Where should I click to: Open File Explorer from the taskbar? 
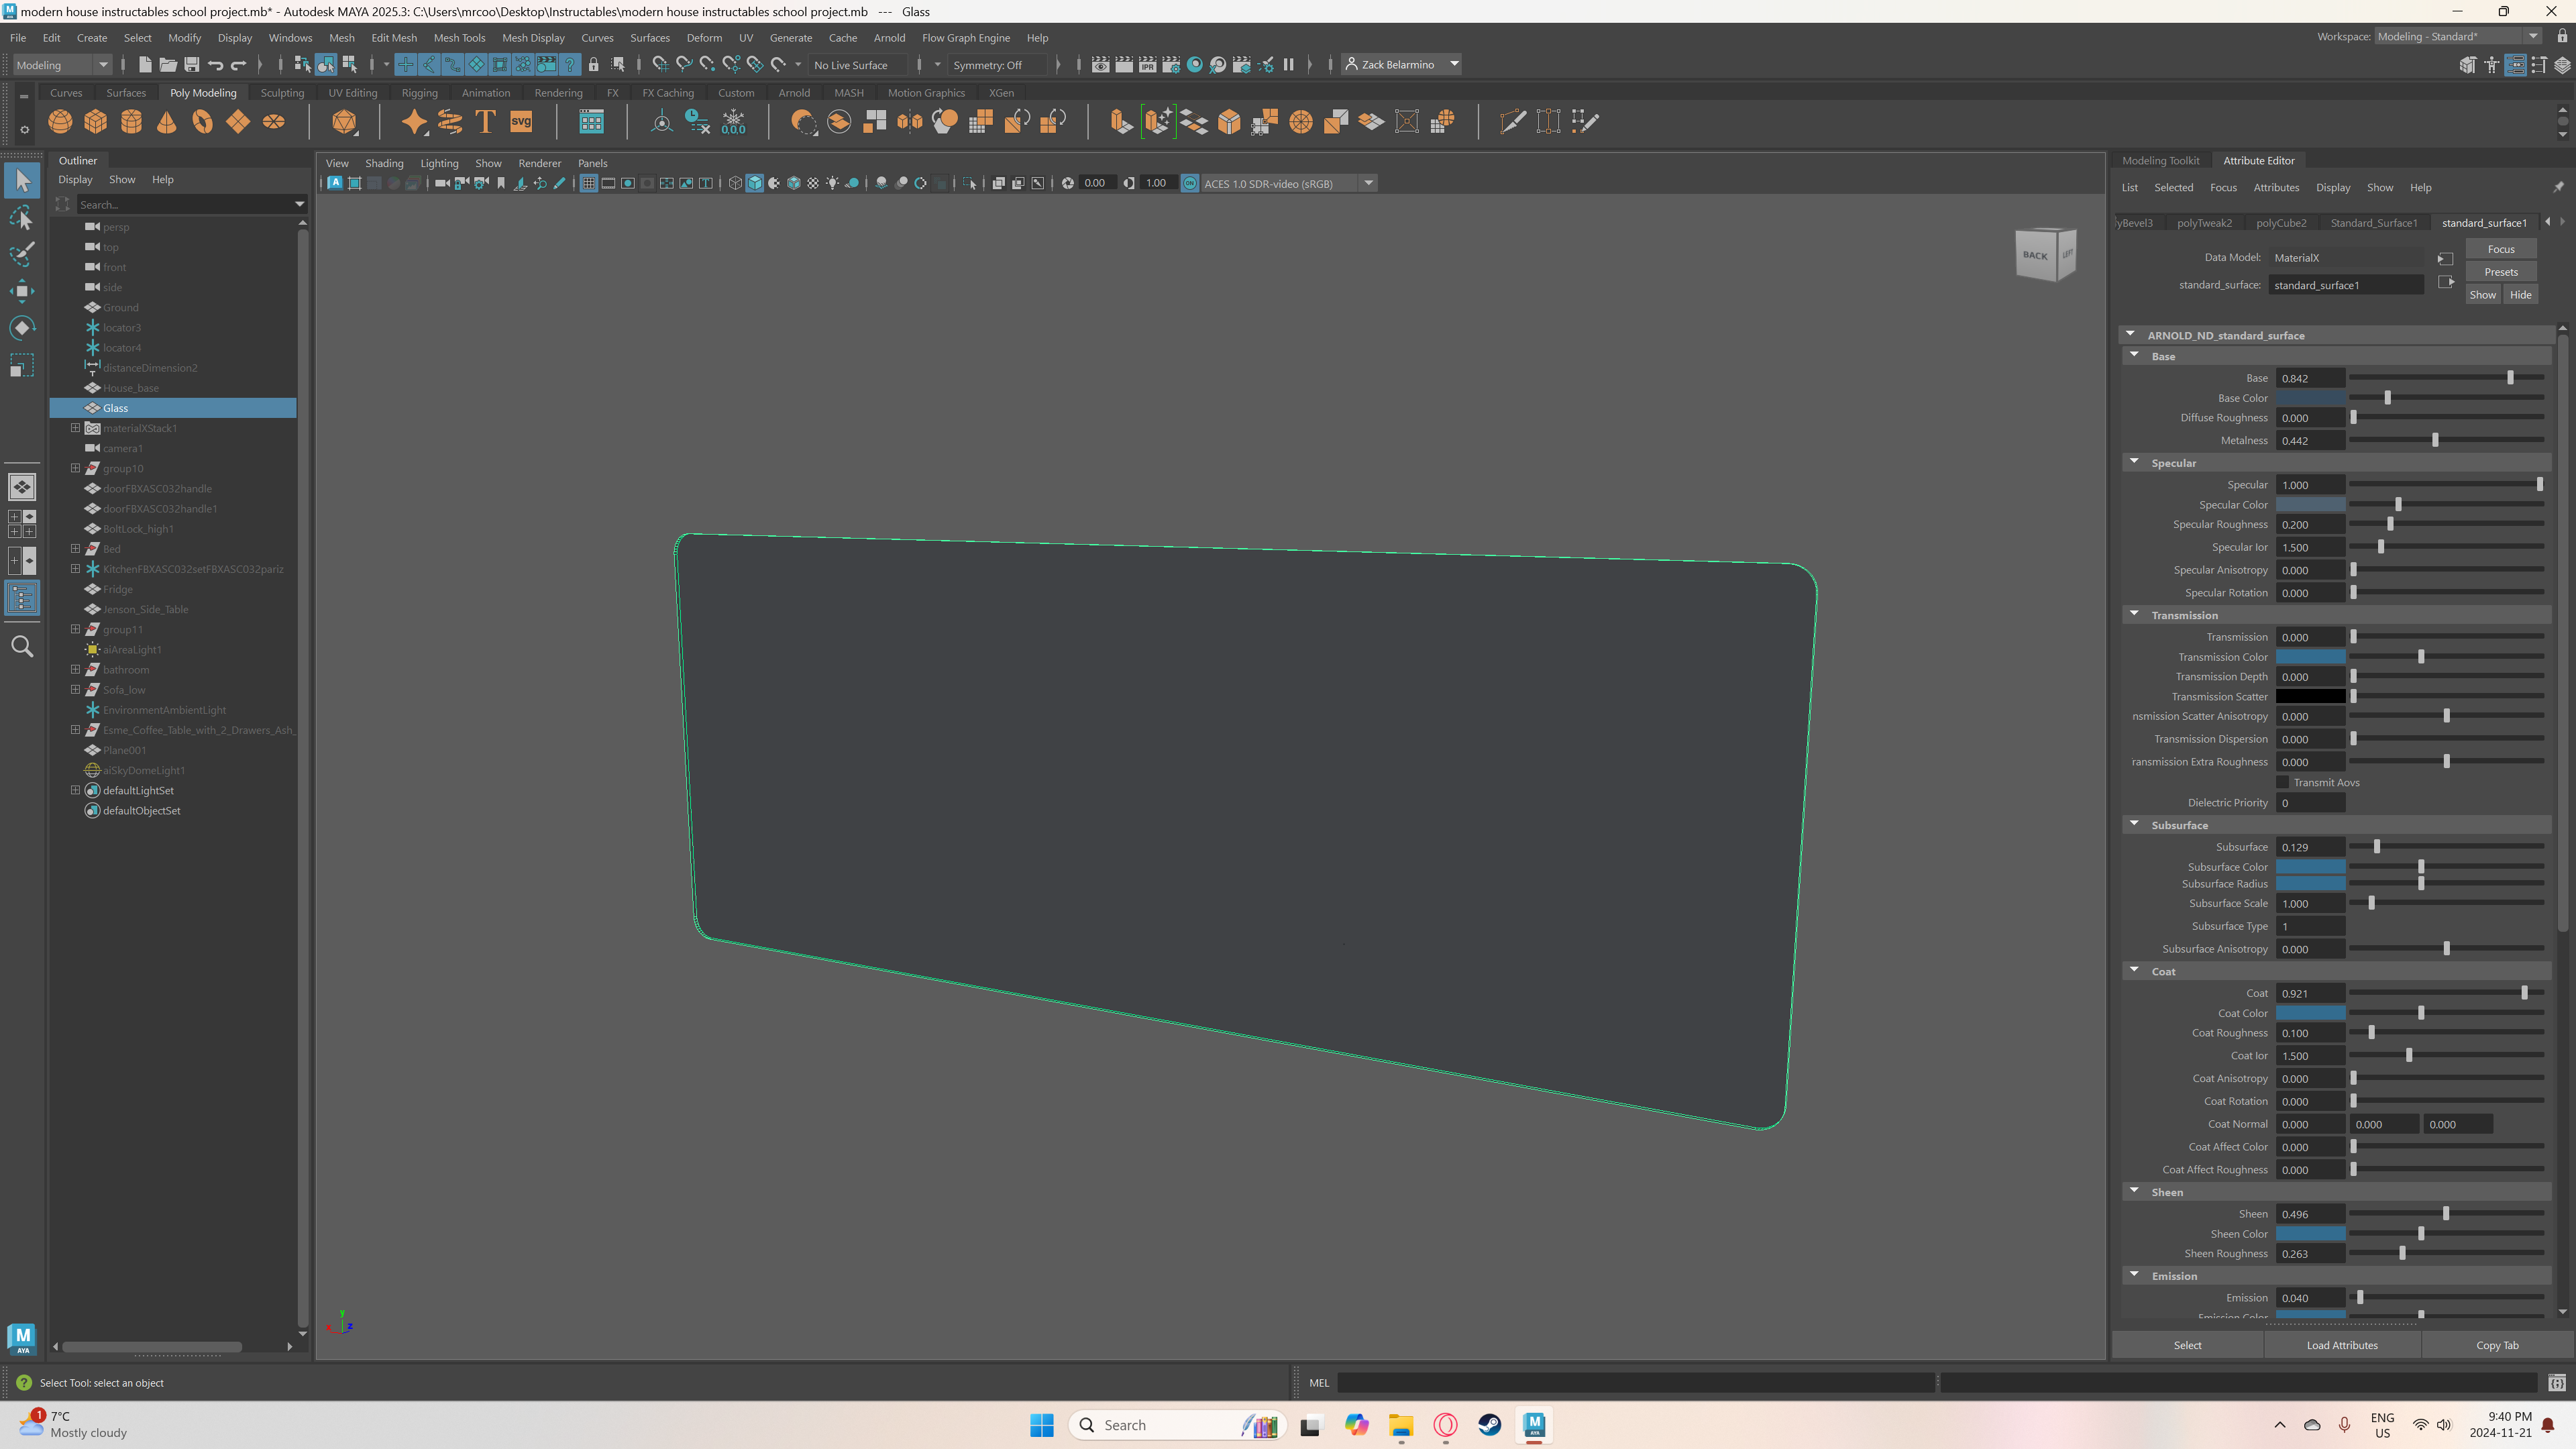[1401, 1425]
